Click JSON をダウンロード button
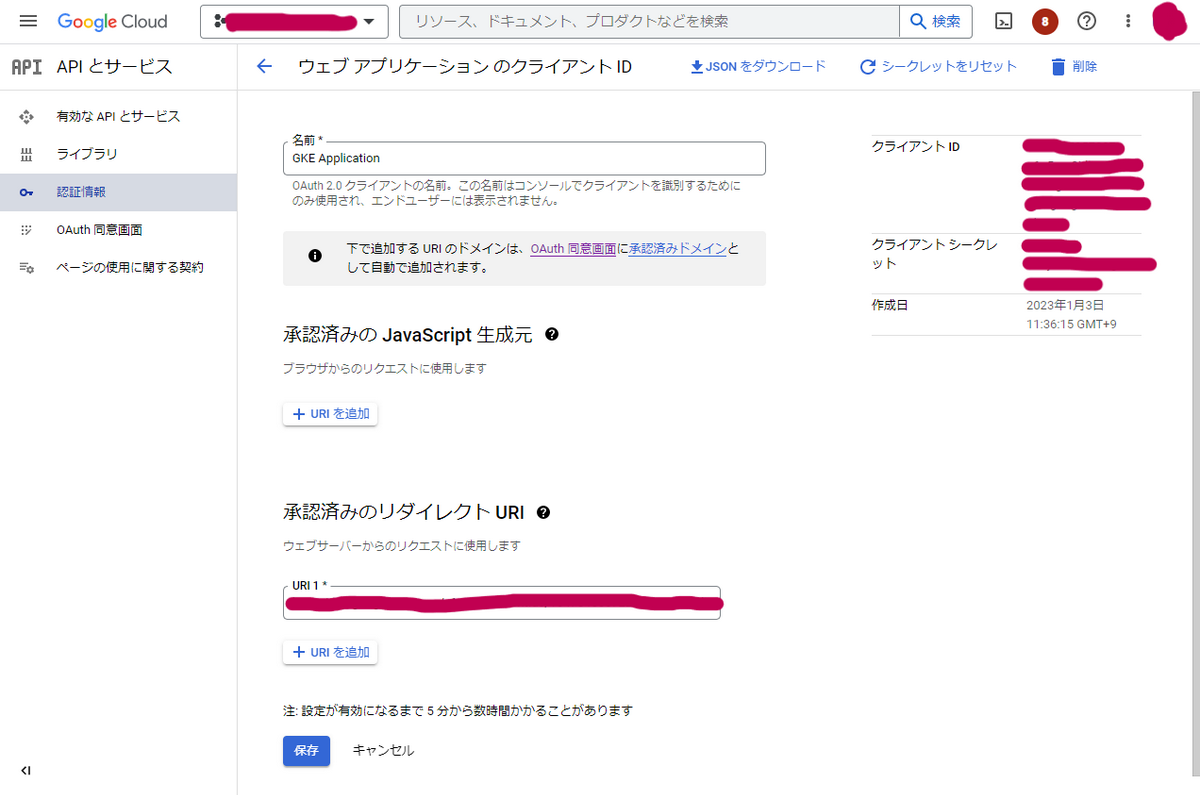The height and width of the screenshot is (795, 1200). pos(758,67)
